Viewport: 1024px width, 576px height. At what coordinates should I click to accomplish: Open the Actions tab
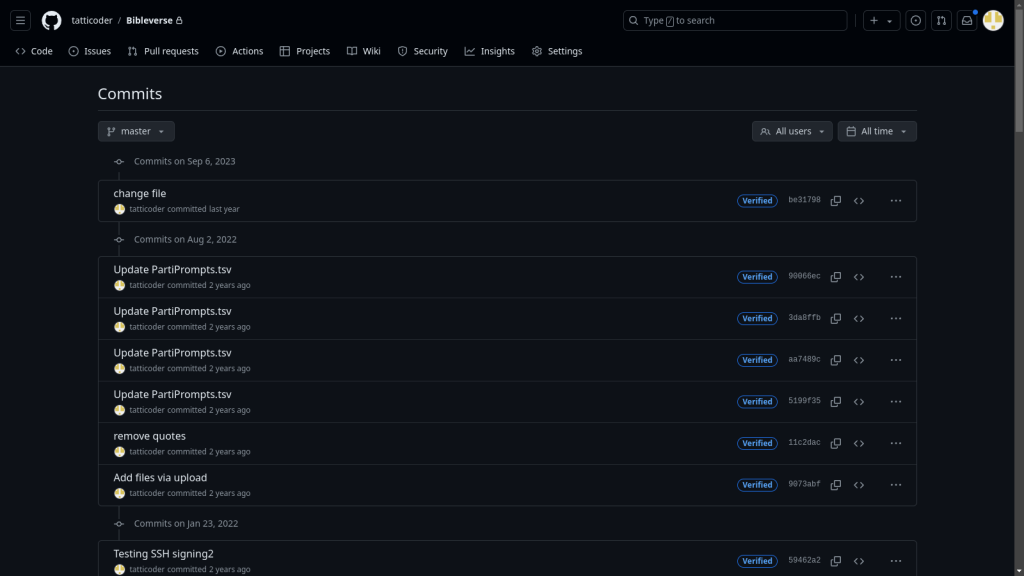point(239,51)
